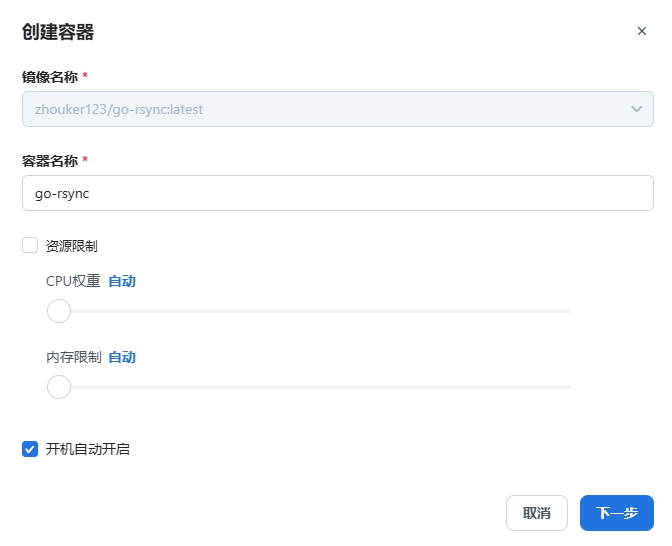
Task: Click the 镜像名称 field label
Action: coord(50,77)
